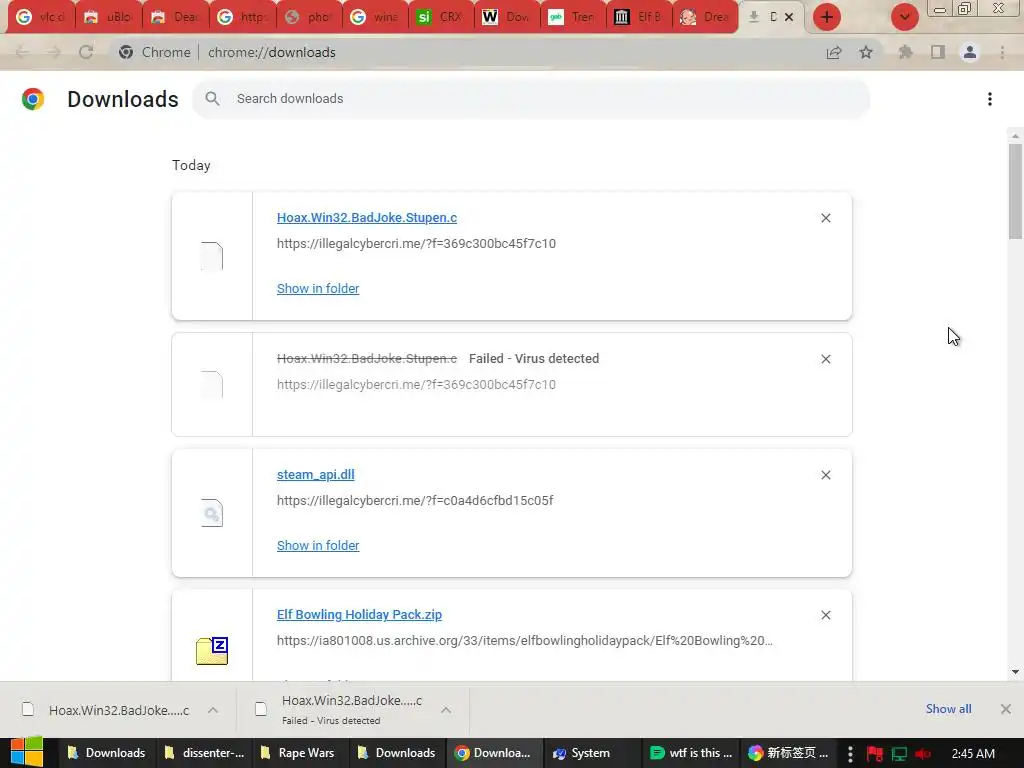
Task: Open the Extensions puzzle icon
Action: (x=906, y=52)
